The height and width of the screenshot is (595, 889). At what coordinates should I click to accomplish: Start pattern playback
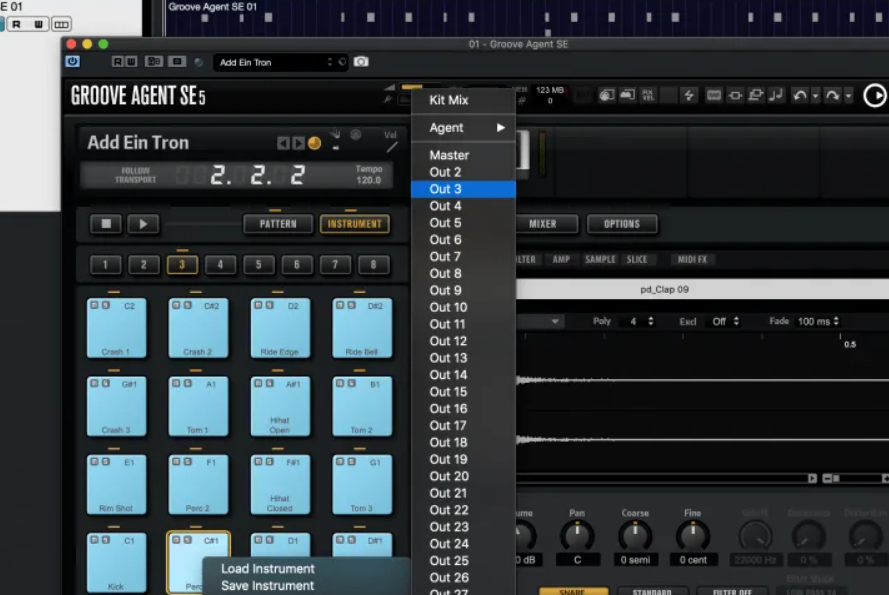click(x=143, y=223)
